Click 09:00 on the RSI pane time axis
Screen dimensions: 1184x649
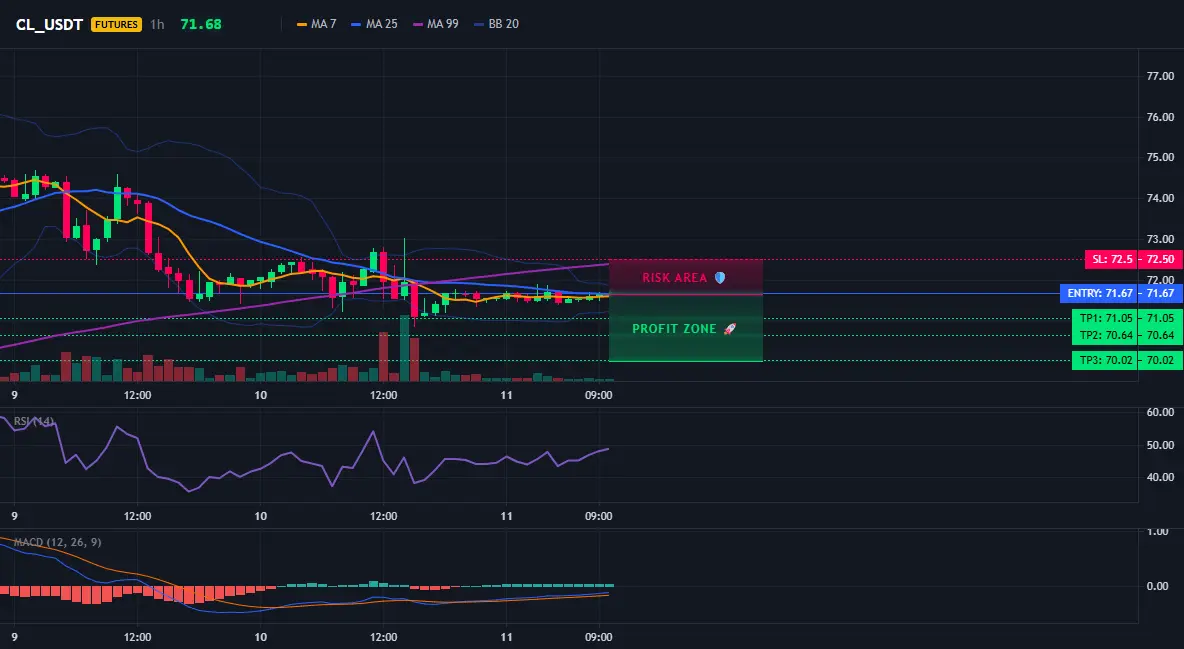[x=599, y=516]
